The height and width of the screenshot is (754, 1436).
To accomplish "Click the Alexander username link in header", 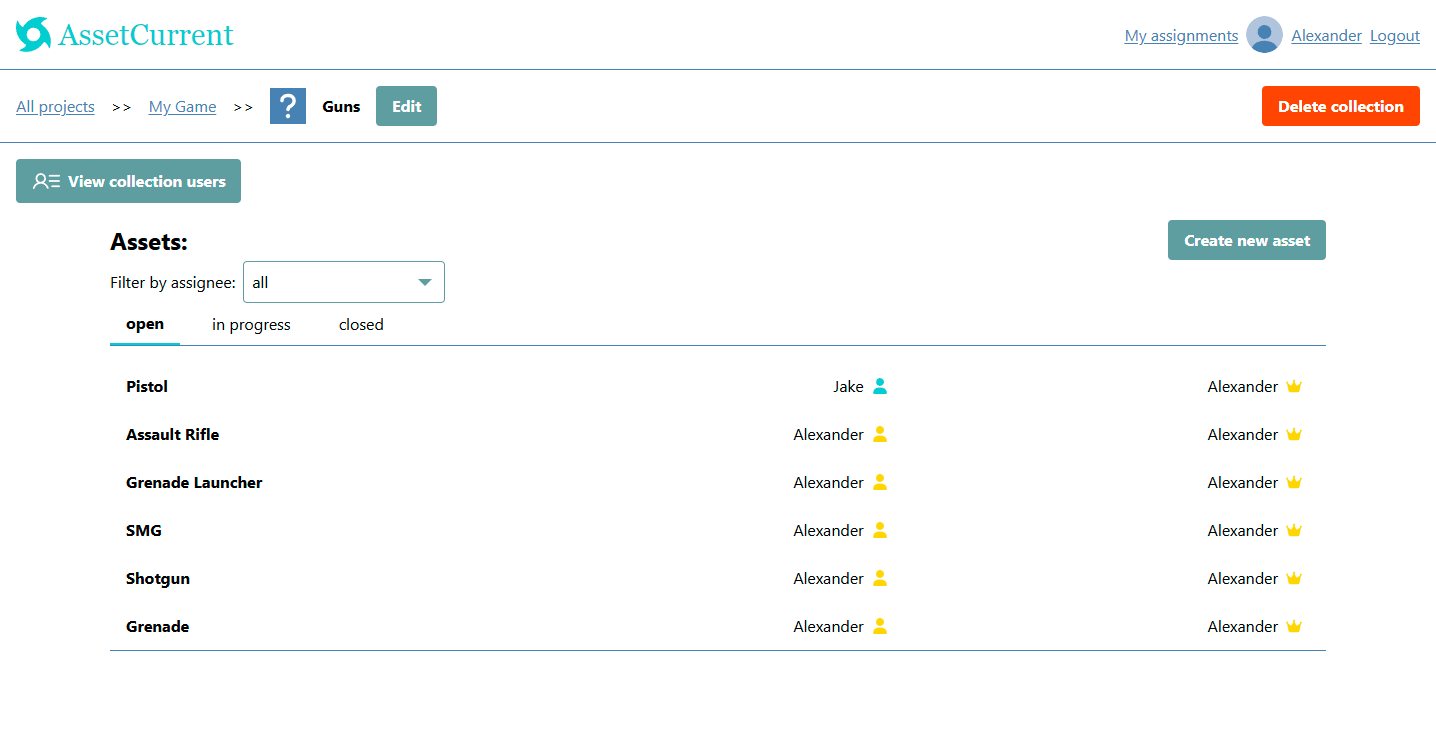I will (1326, 36).
